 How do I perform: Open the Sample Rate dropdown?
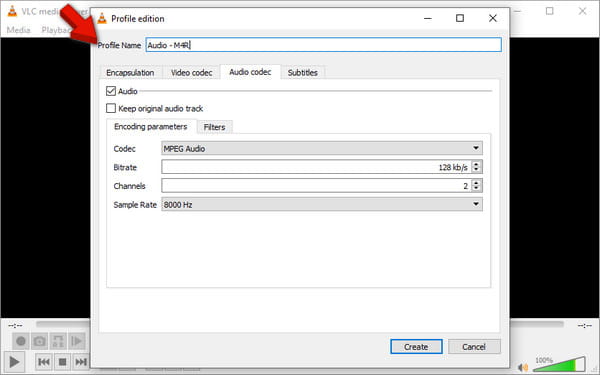pos(322,204)
